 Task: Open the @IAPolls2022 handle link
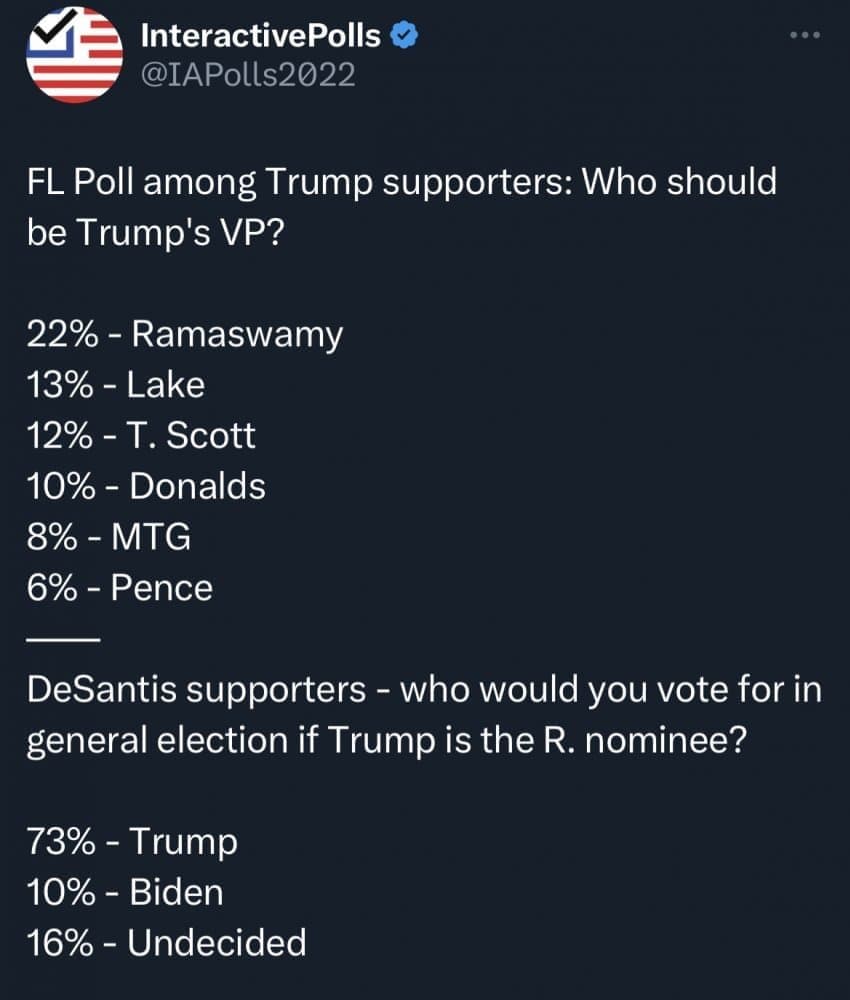[249, 74]
